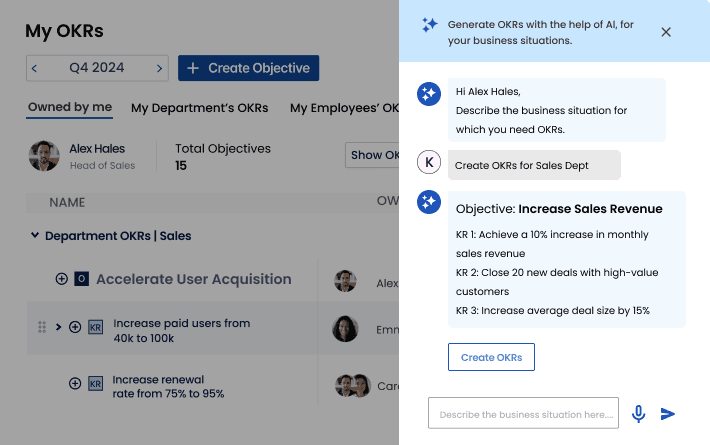This screenshot has height=445, width=710.
Task: Click the Q4 2024 period label
Action: point(96,68)
